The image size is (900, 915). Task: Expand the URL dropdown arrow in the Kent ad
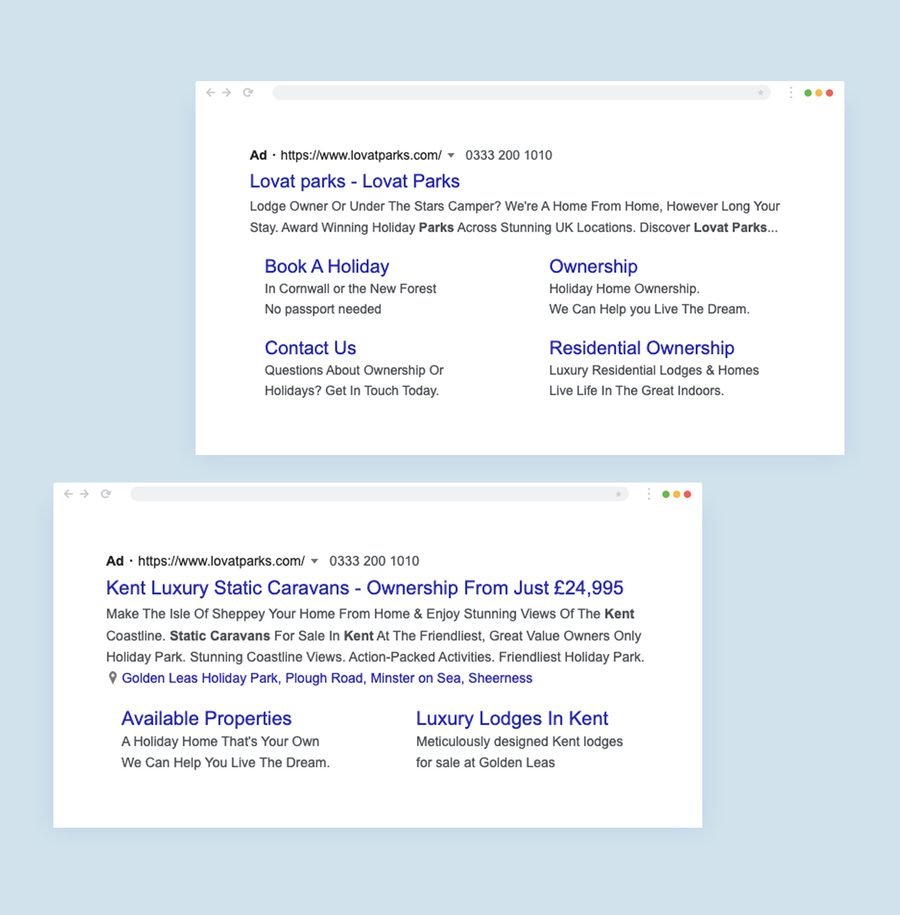(x=315, y=561)
